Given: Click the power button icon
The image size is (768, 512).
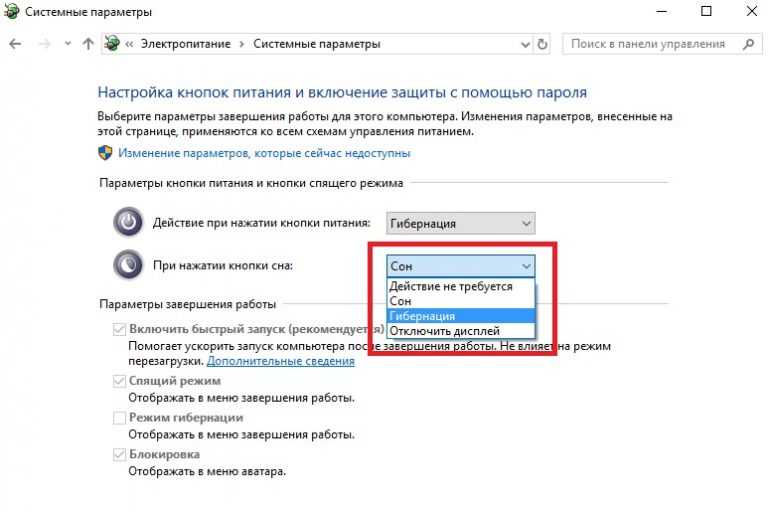Looking at the screenshot, I should [x=128, y=222].
